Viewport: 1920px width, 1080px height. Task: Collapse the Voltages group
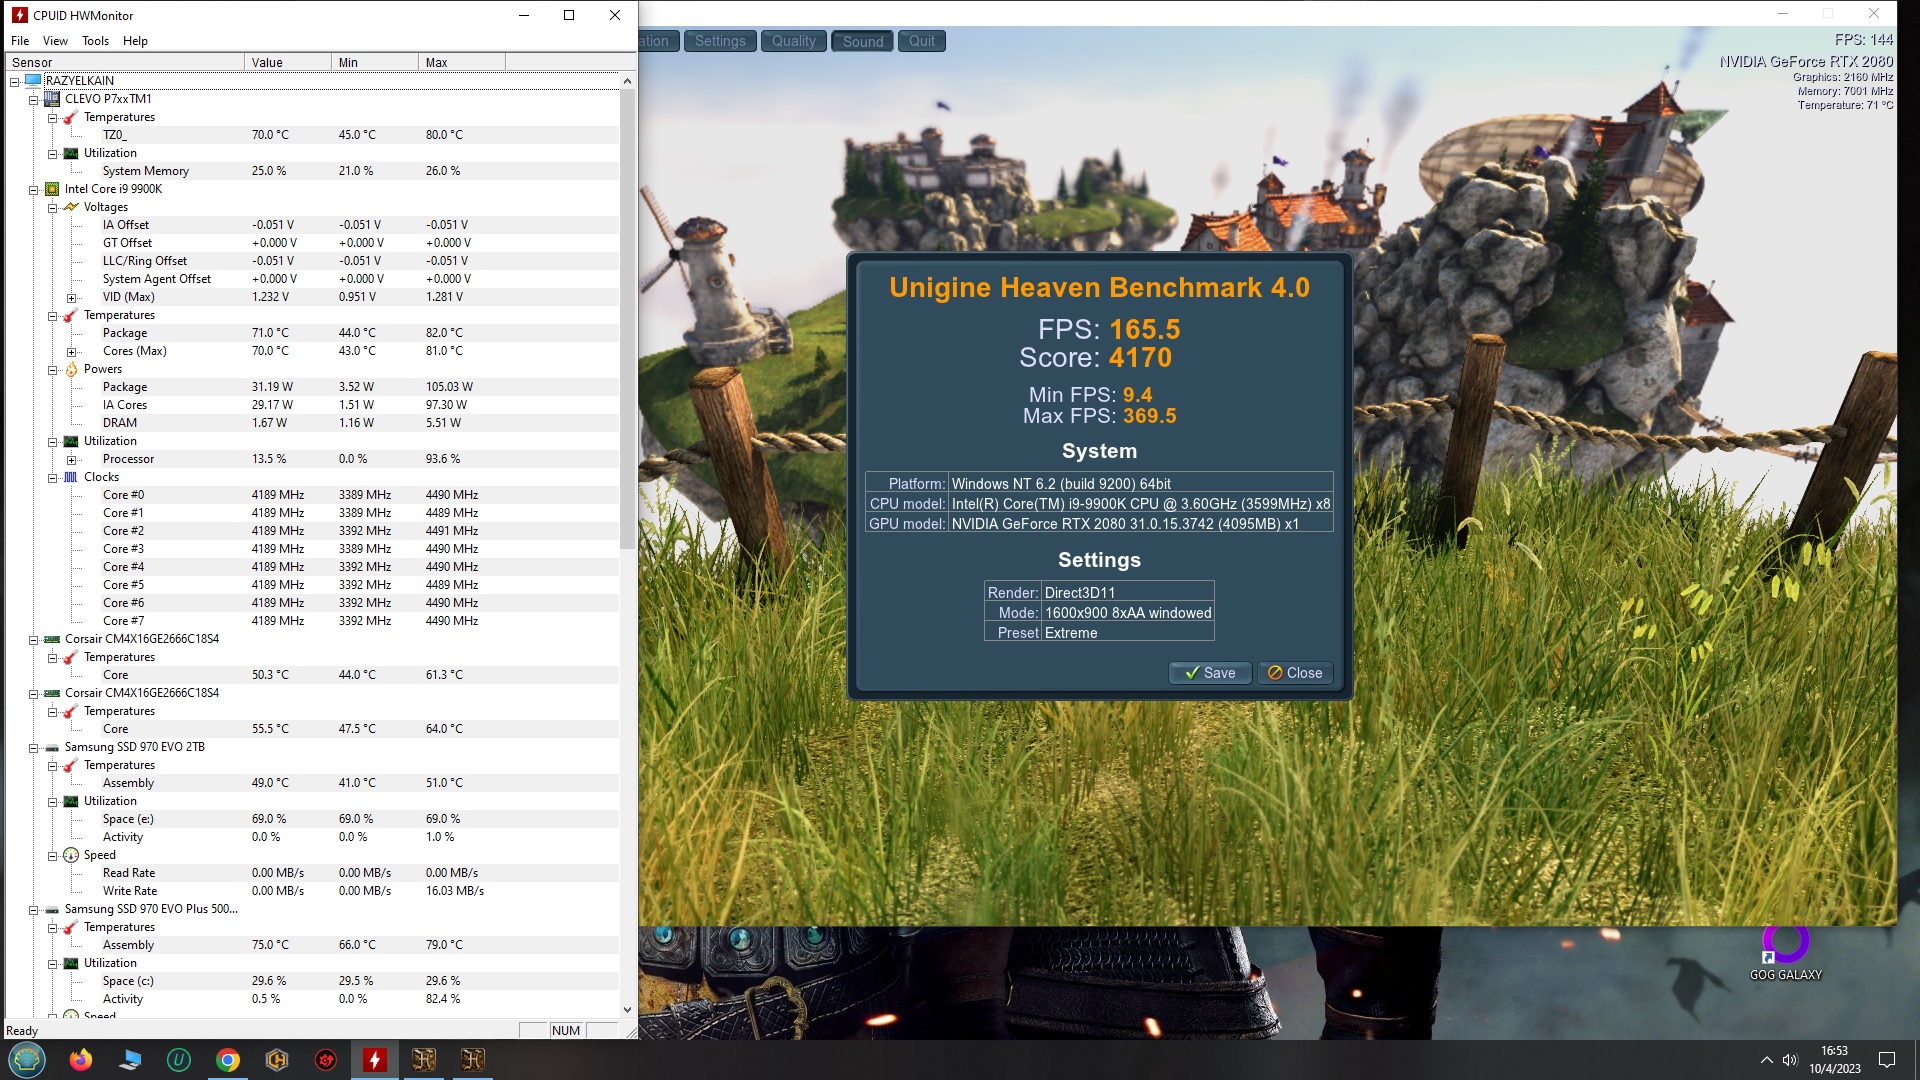(52, 207)
